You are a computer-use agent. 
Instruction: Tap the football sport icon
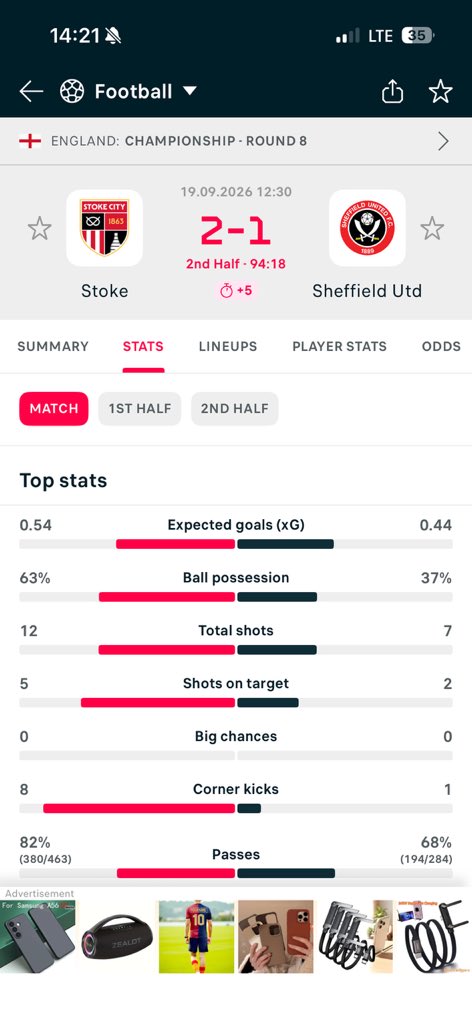pyautogui.click(x=72, y=91)
